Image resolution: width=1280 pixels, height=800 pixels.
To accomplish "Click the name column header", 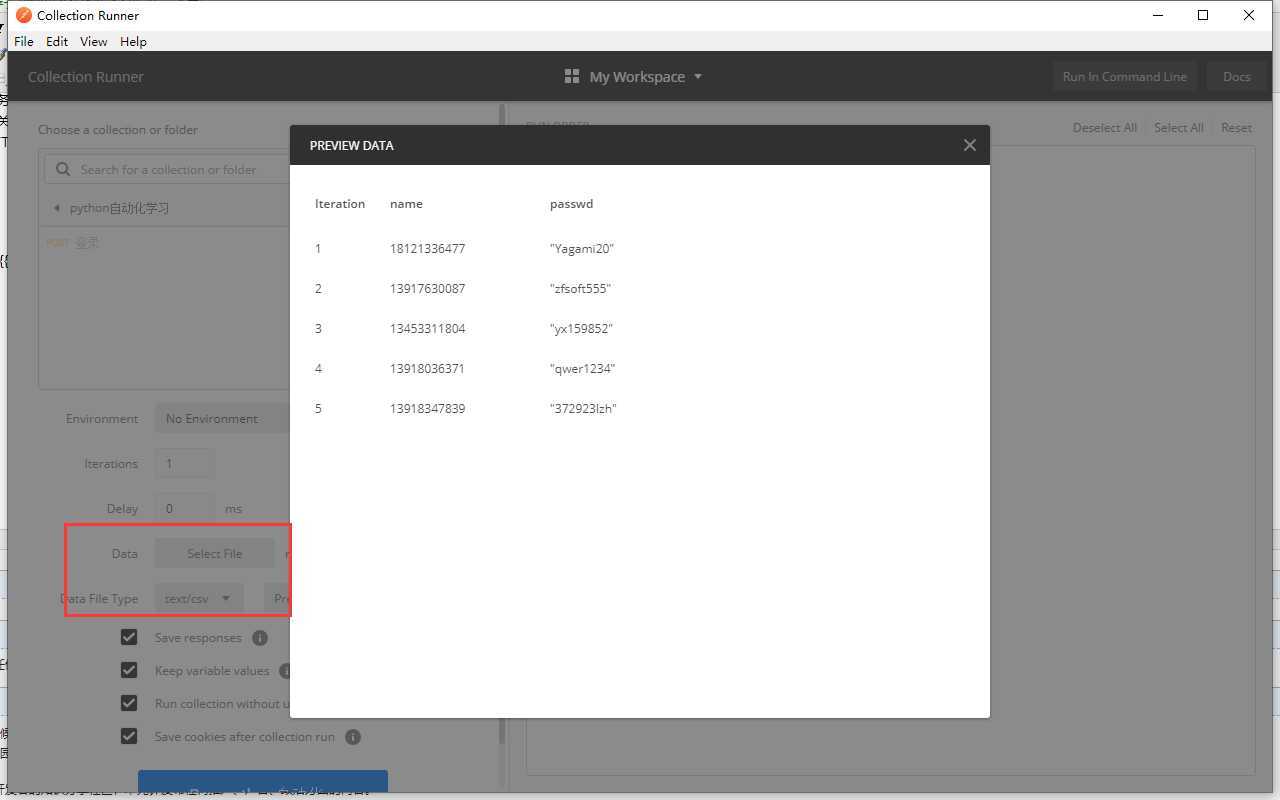I will [x=406, y=204].
